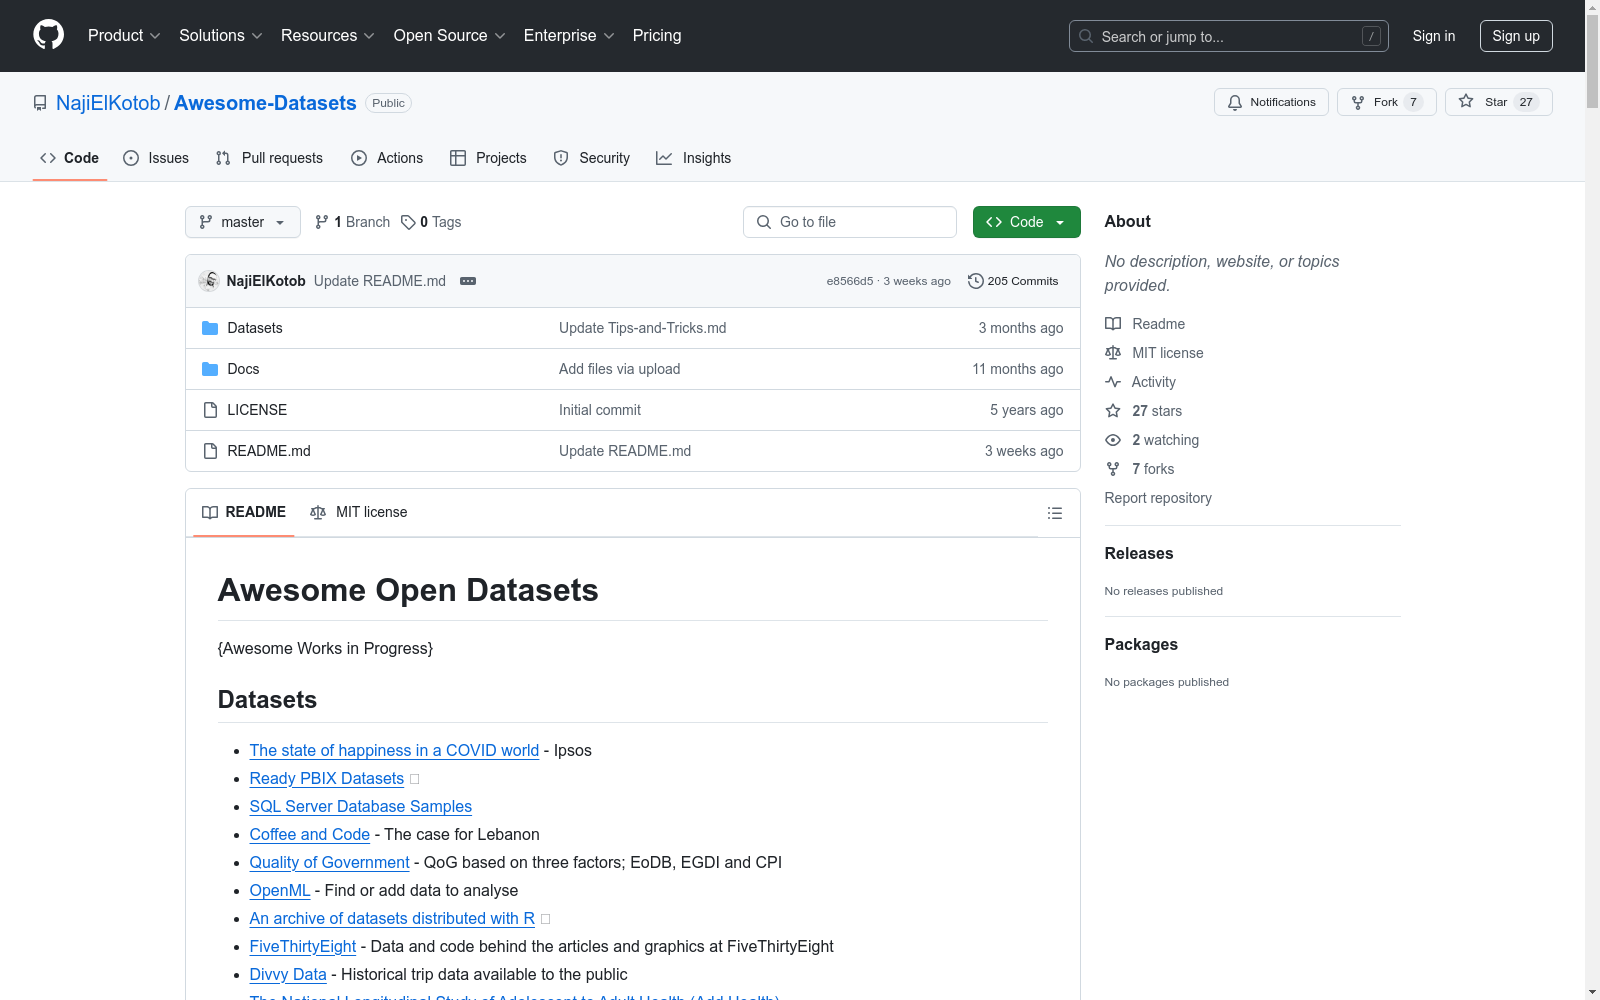The height and width of the screenshot is (1000, 1600).
Task: Click the Sign up button
Action: (x=1516, y=36)
